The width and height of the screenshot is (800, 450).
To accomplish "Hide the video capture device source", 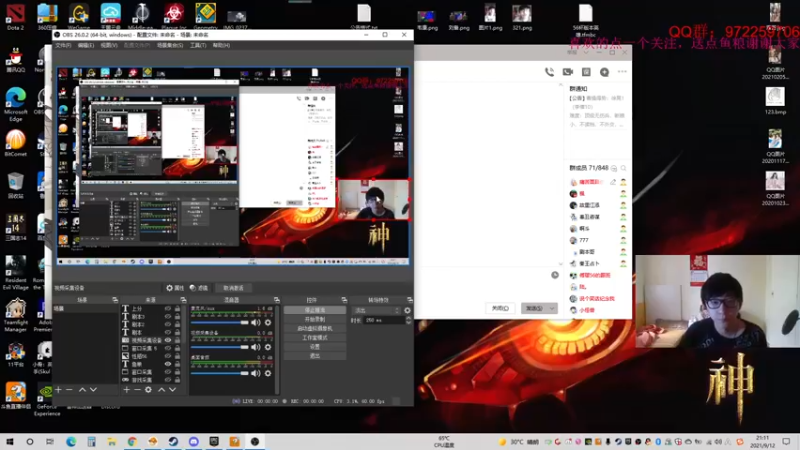I will tap(167, 340).
